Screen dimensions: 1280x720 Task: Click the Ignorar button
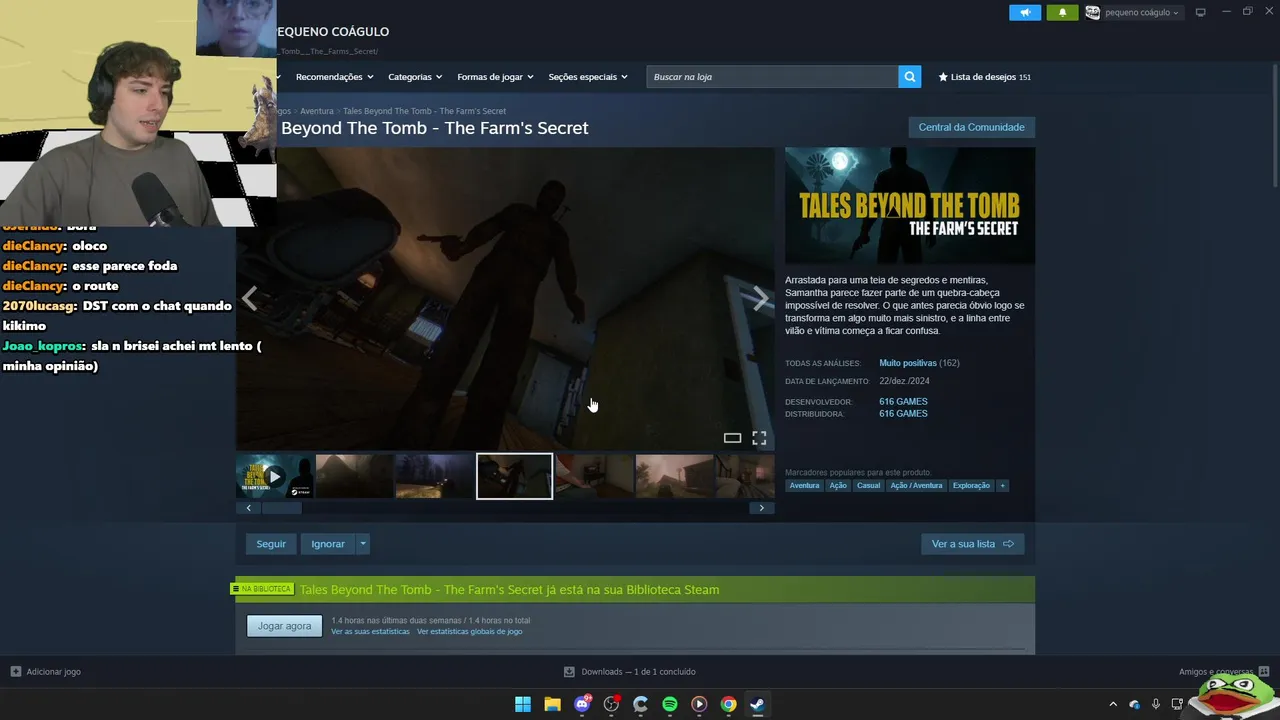(328, 544)
